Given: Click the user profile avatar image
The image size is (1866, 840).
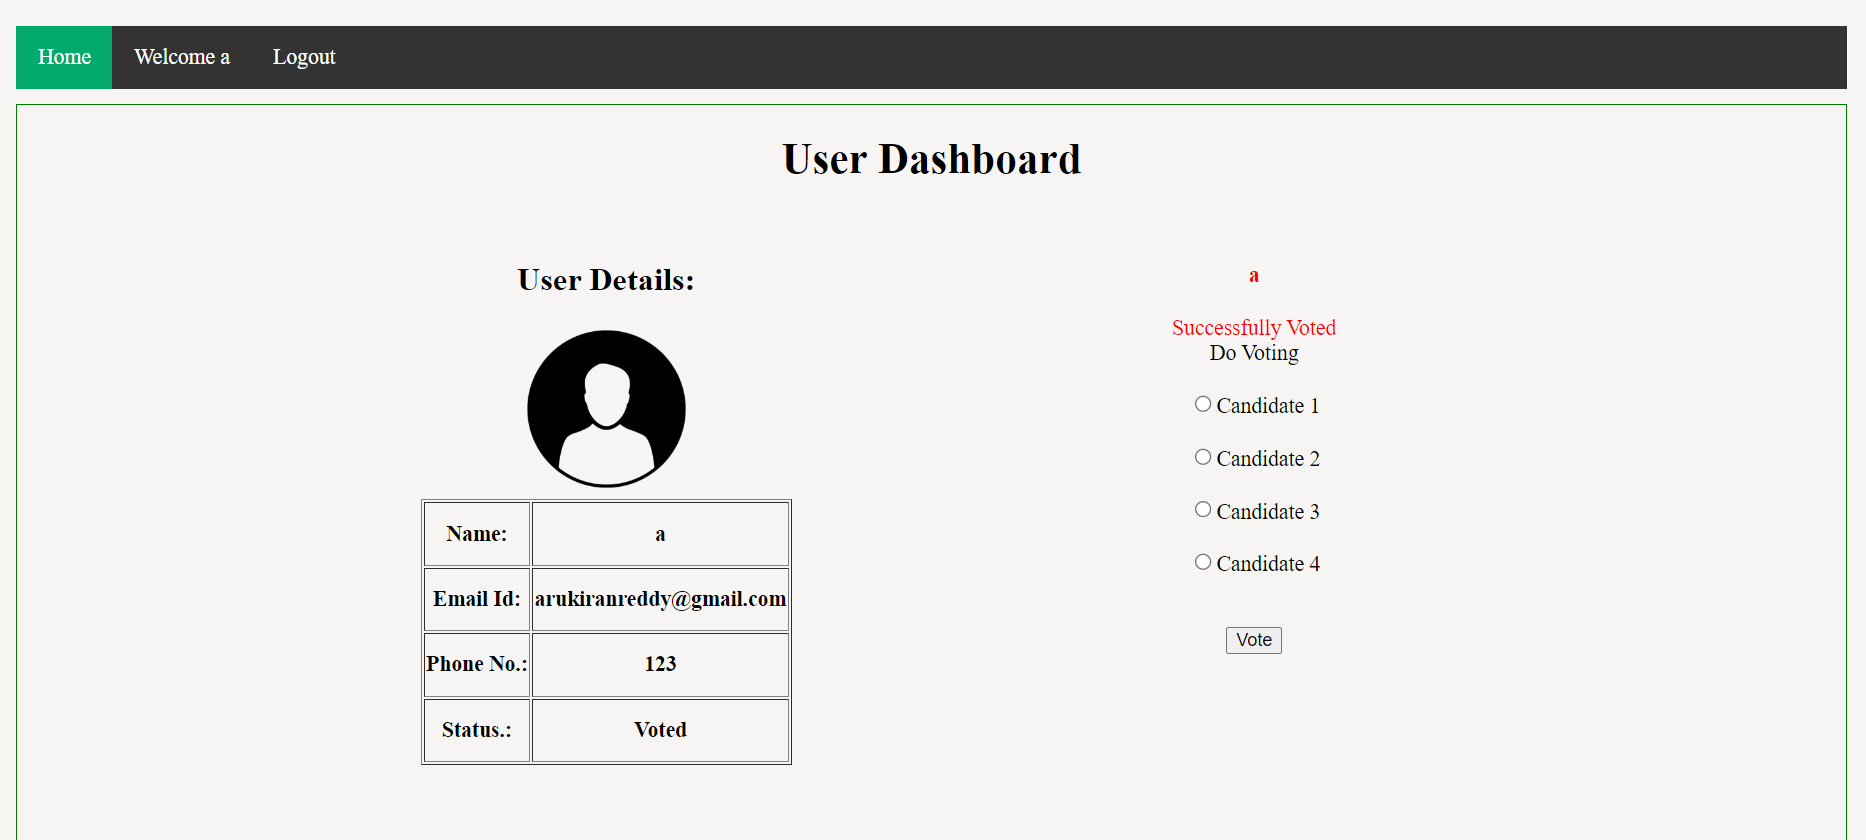Looking at the screenshot, I should click(x=606, y=409).
